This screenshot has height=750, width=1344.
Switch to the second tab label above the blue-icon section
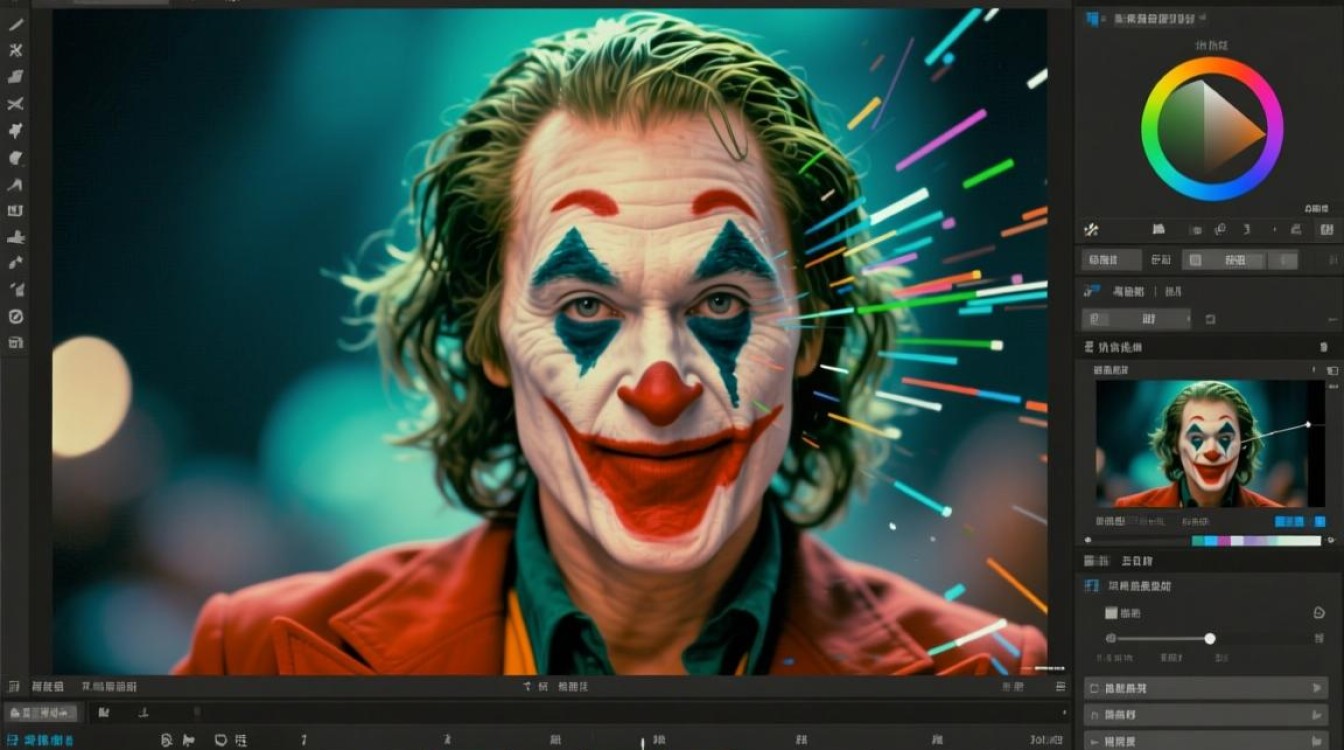click(x=1138, y=561)
